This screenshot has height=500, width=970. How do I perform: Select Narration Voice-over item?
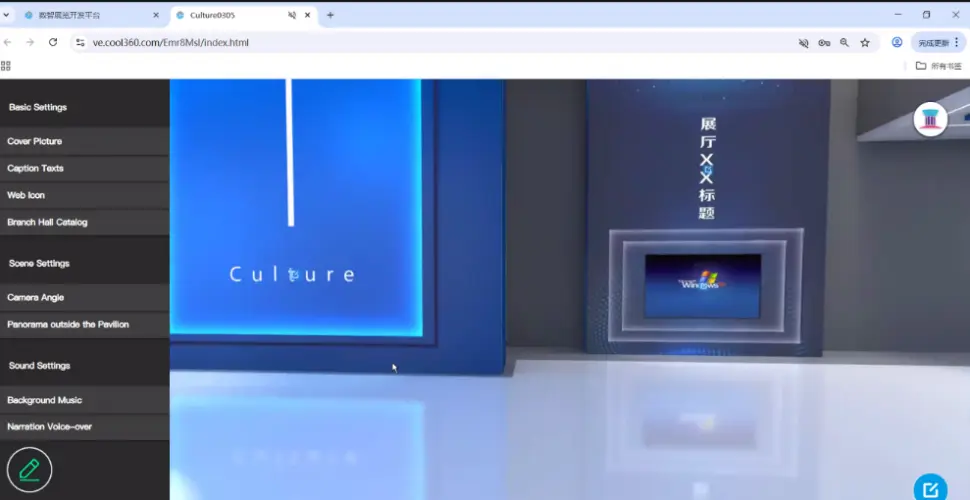[85, 427]
